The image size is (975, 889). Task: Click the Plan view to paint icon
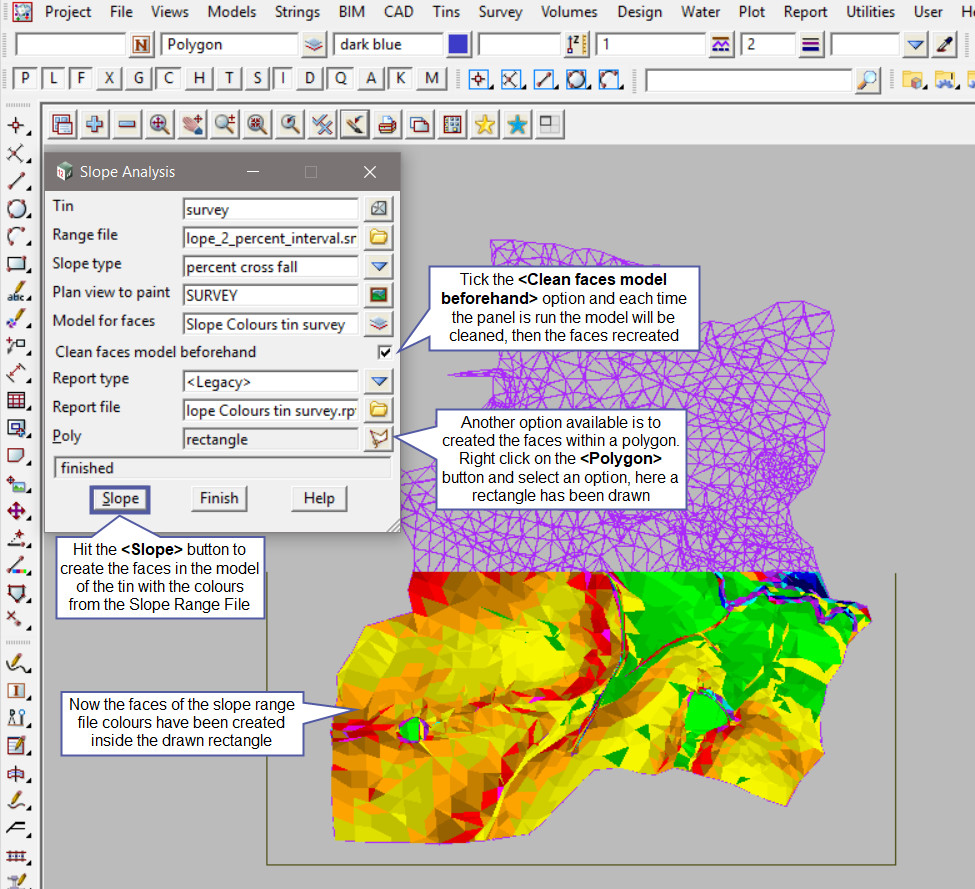pos(379,295)
